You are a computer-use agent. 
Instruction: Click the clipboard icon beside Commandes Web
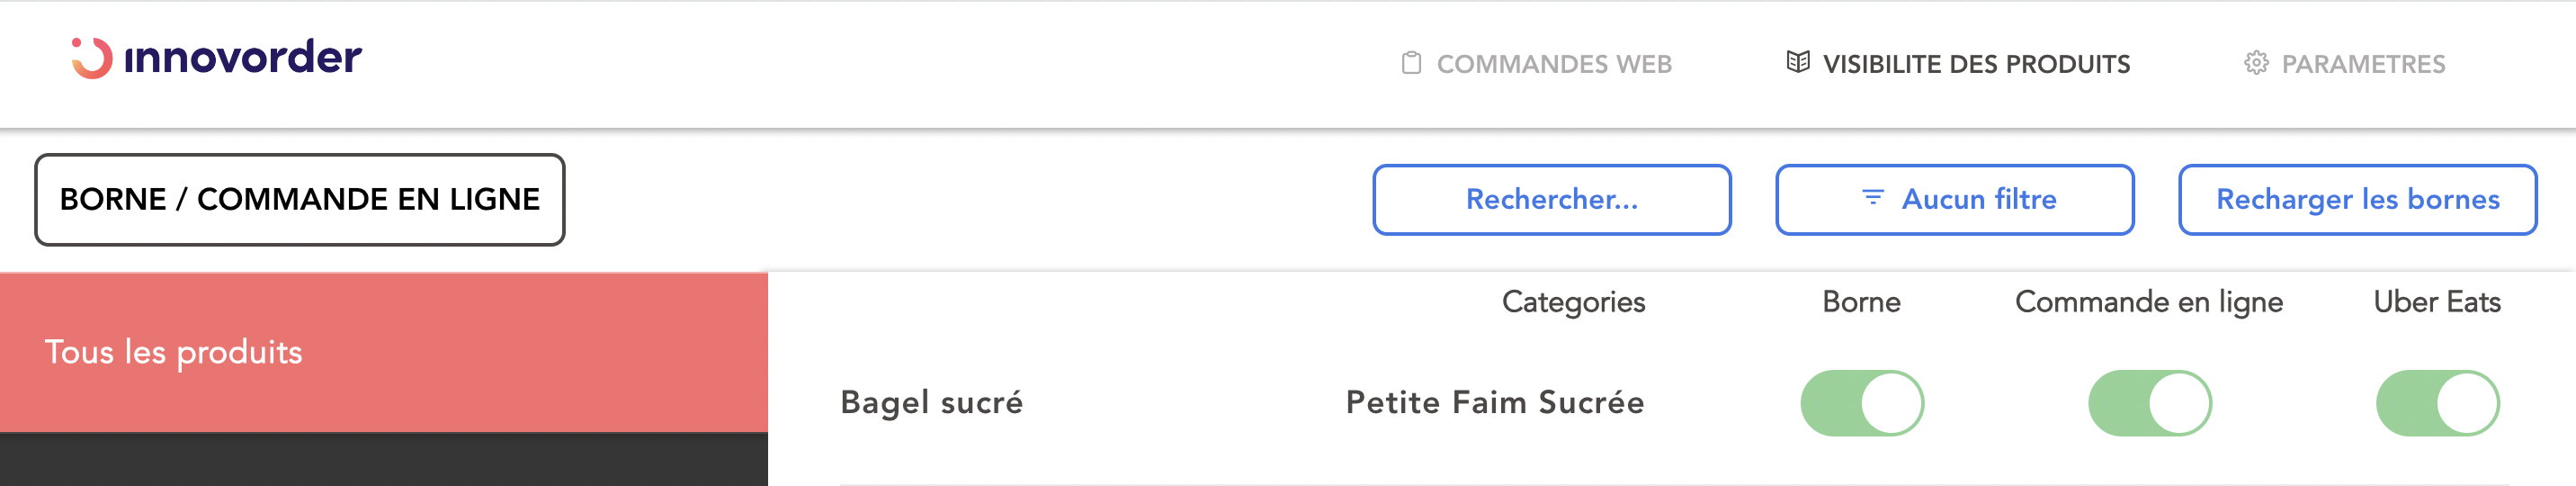pos(1411,63)
